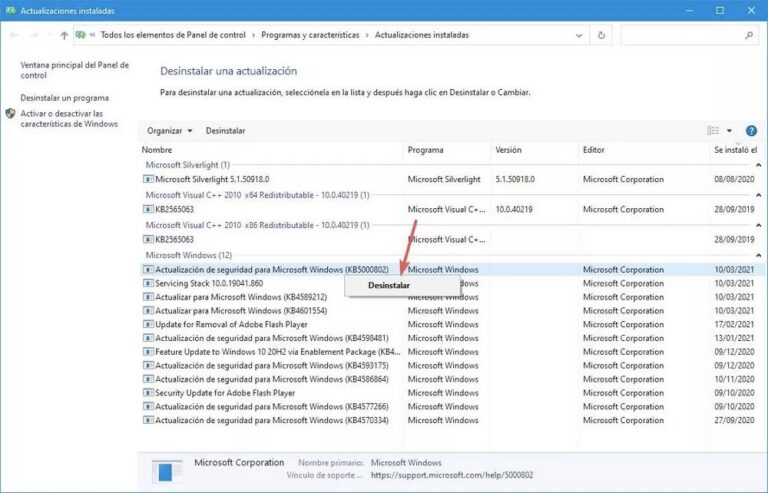Viewport: 768px width, 493px height.
Task: Open the previous locations chevron in breadcrumb
Action: click(93, 35)
